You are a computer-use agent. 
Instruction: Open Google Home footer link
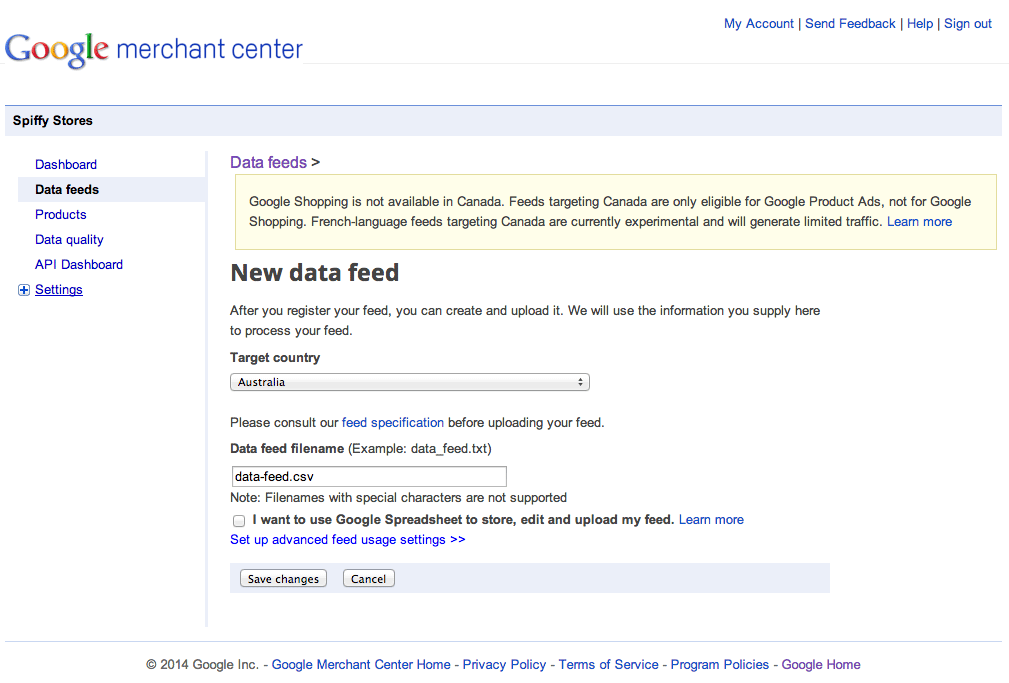click(x=820, y=665)
